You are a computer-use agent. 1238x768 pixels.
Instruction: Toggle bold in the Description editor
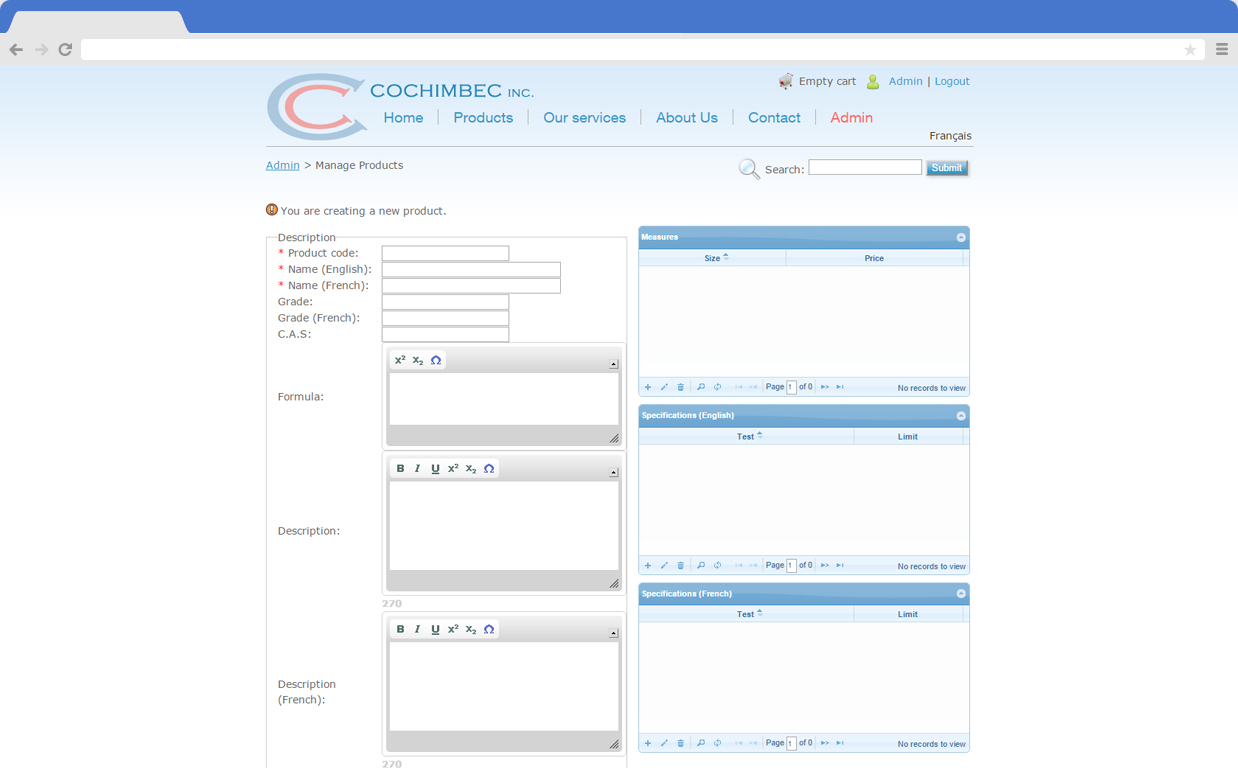point(400,467)
